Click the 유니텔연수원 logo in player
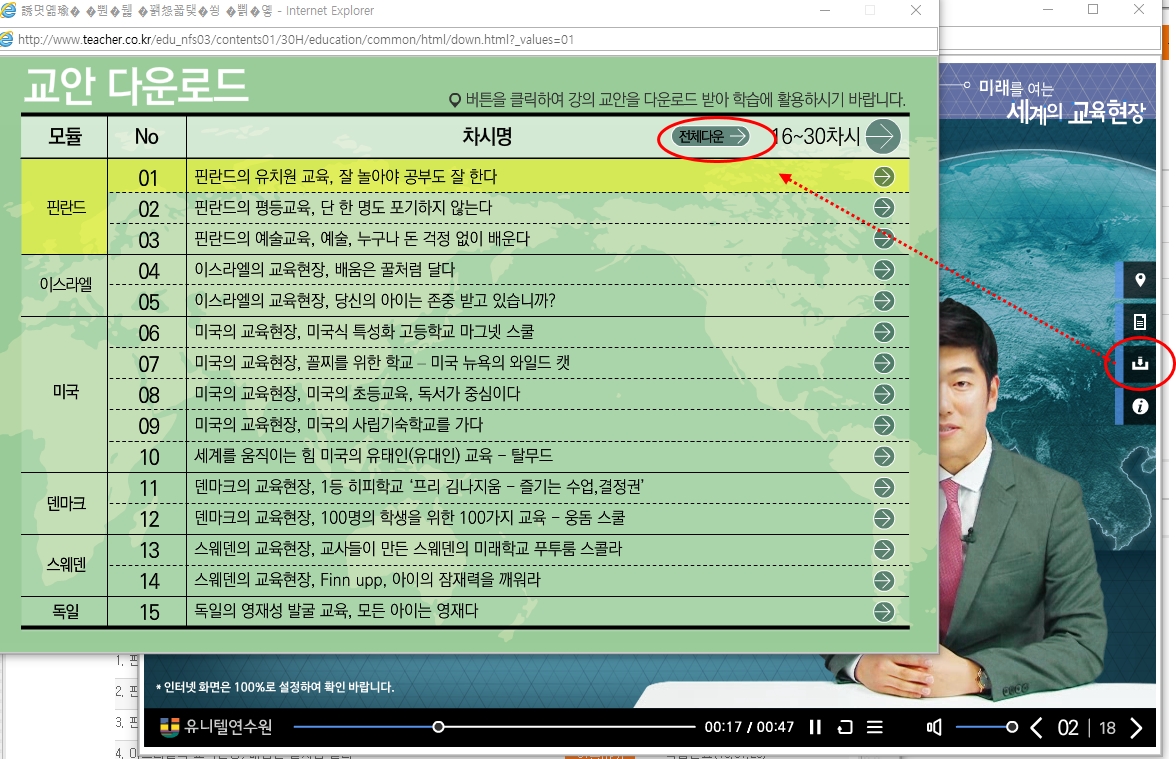The image size is (1176, 759). click(216, 727)
